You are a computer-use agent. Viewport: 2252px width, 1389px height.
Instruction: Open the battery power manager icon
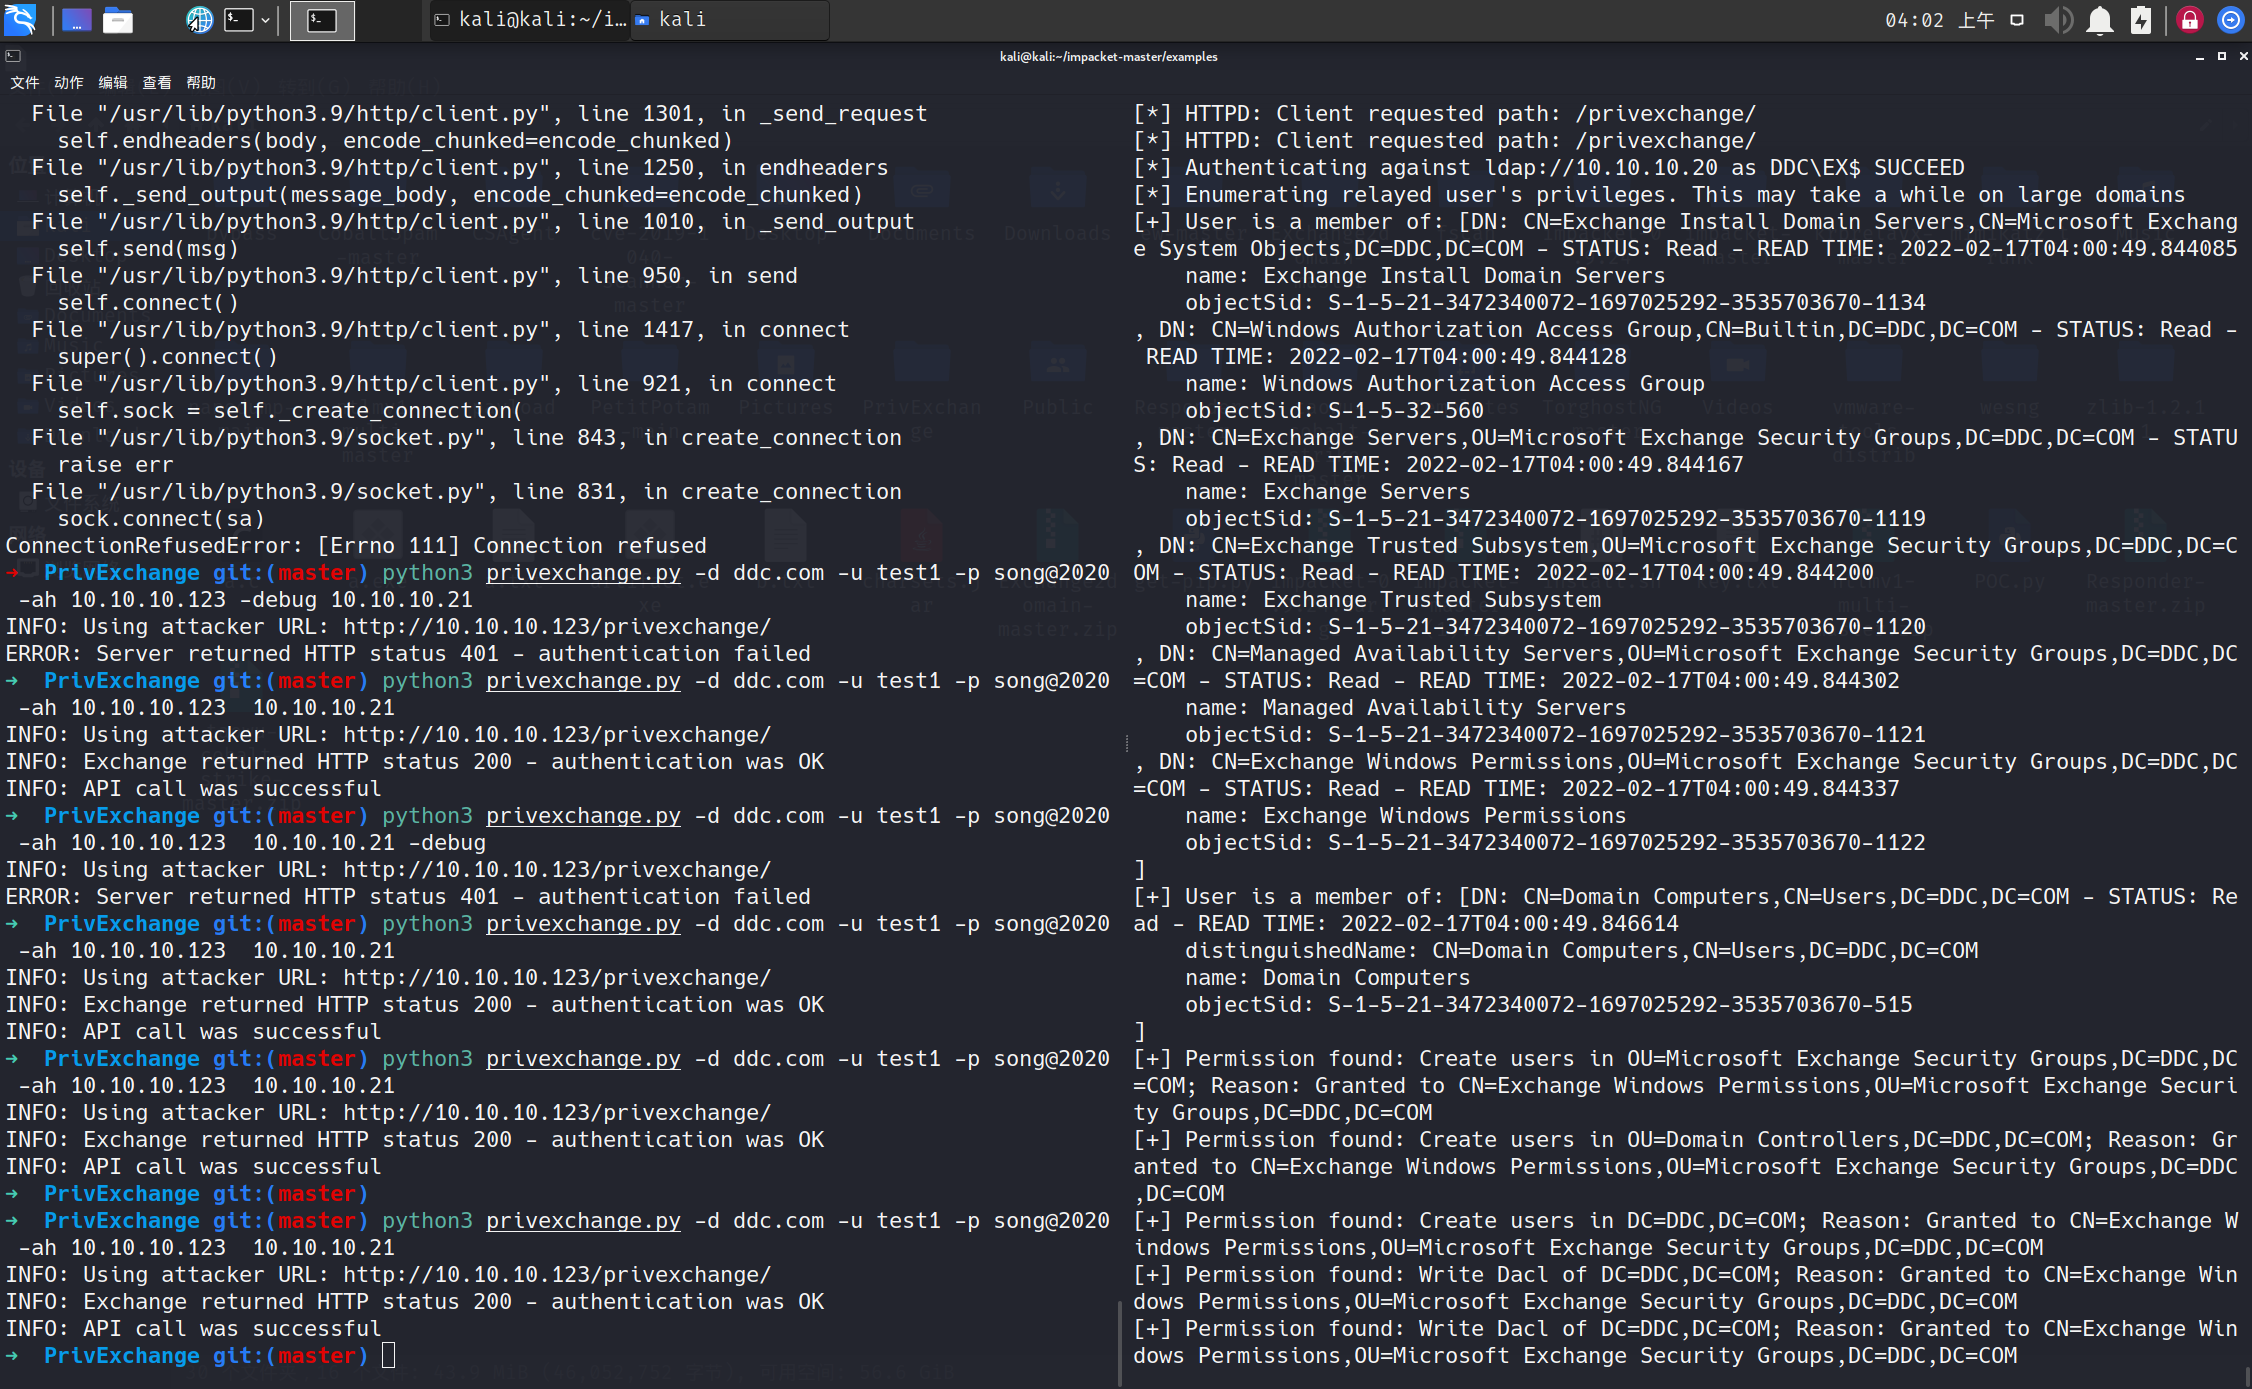2141,19
